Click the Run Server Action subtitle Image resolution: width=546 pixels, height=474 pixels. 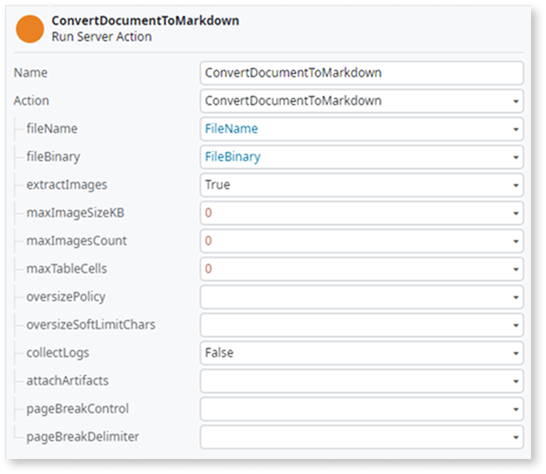(102, 37)
